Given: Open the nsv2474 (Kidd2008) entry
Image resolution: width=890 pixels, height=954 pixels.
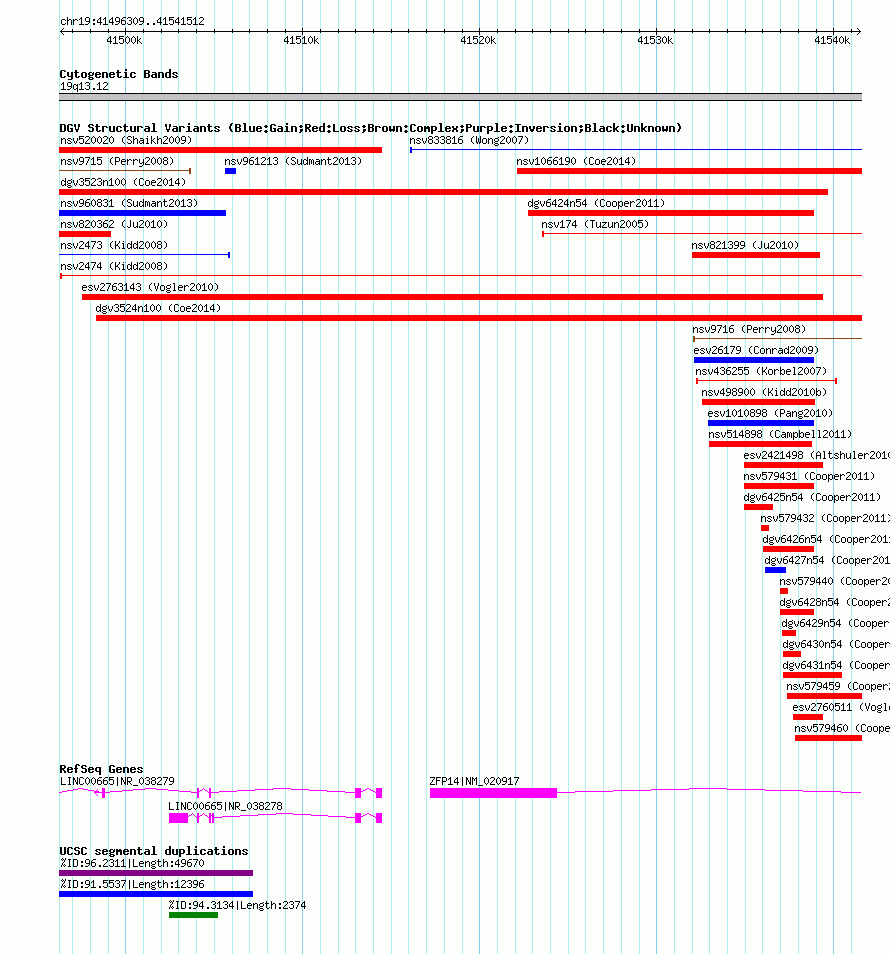Looking at the screenshot, I should point(114,266).
